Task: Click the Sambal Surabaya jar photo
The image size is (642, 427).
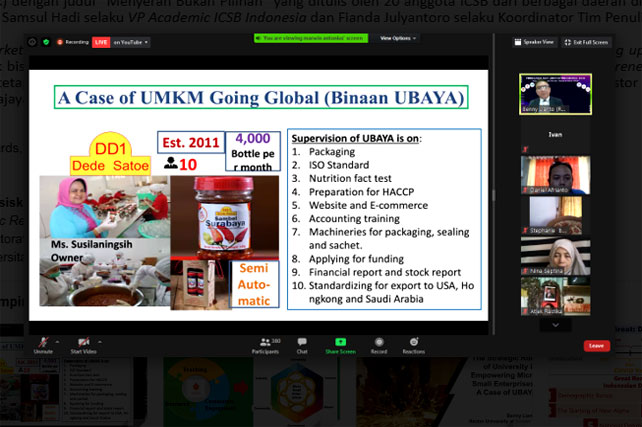Action: pos(224,217)
